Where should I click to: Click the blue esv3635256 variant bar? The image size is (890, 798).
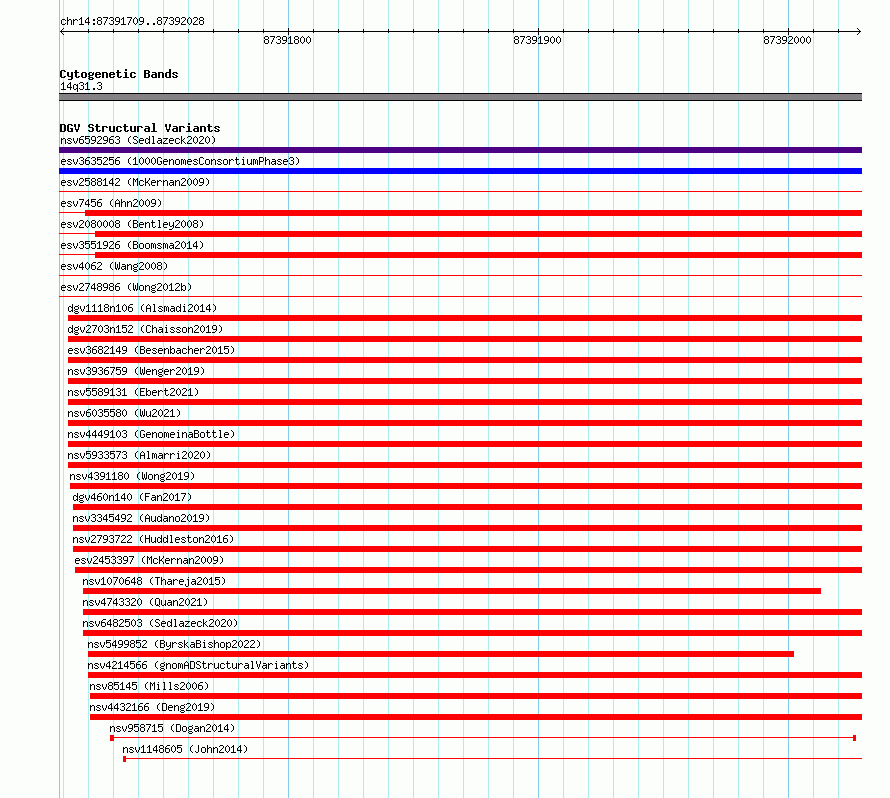(x=460, y=171)
